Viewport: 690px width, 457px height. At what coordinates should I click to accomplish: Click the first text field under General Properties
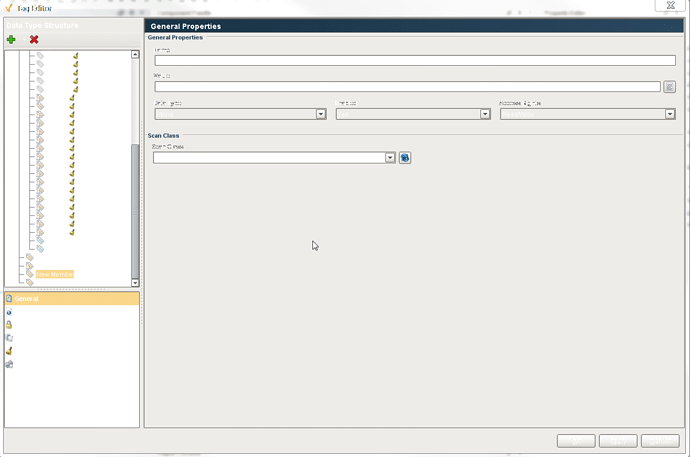415,60
